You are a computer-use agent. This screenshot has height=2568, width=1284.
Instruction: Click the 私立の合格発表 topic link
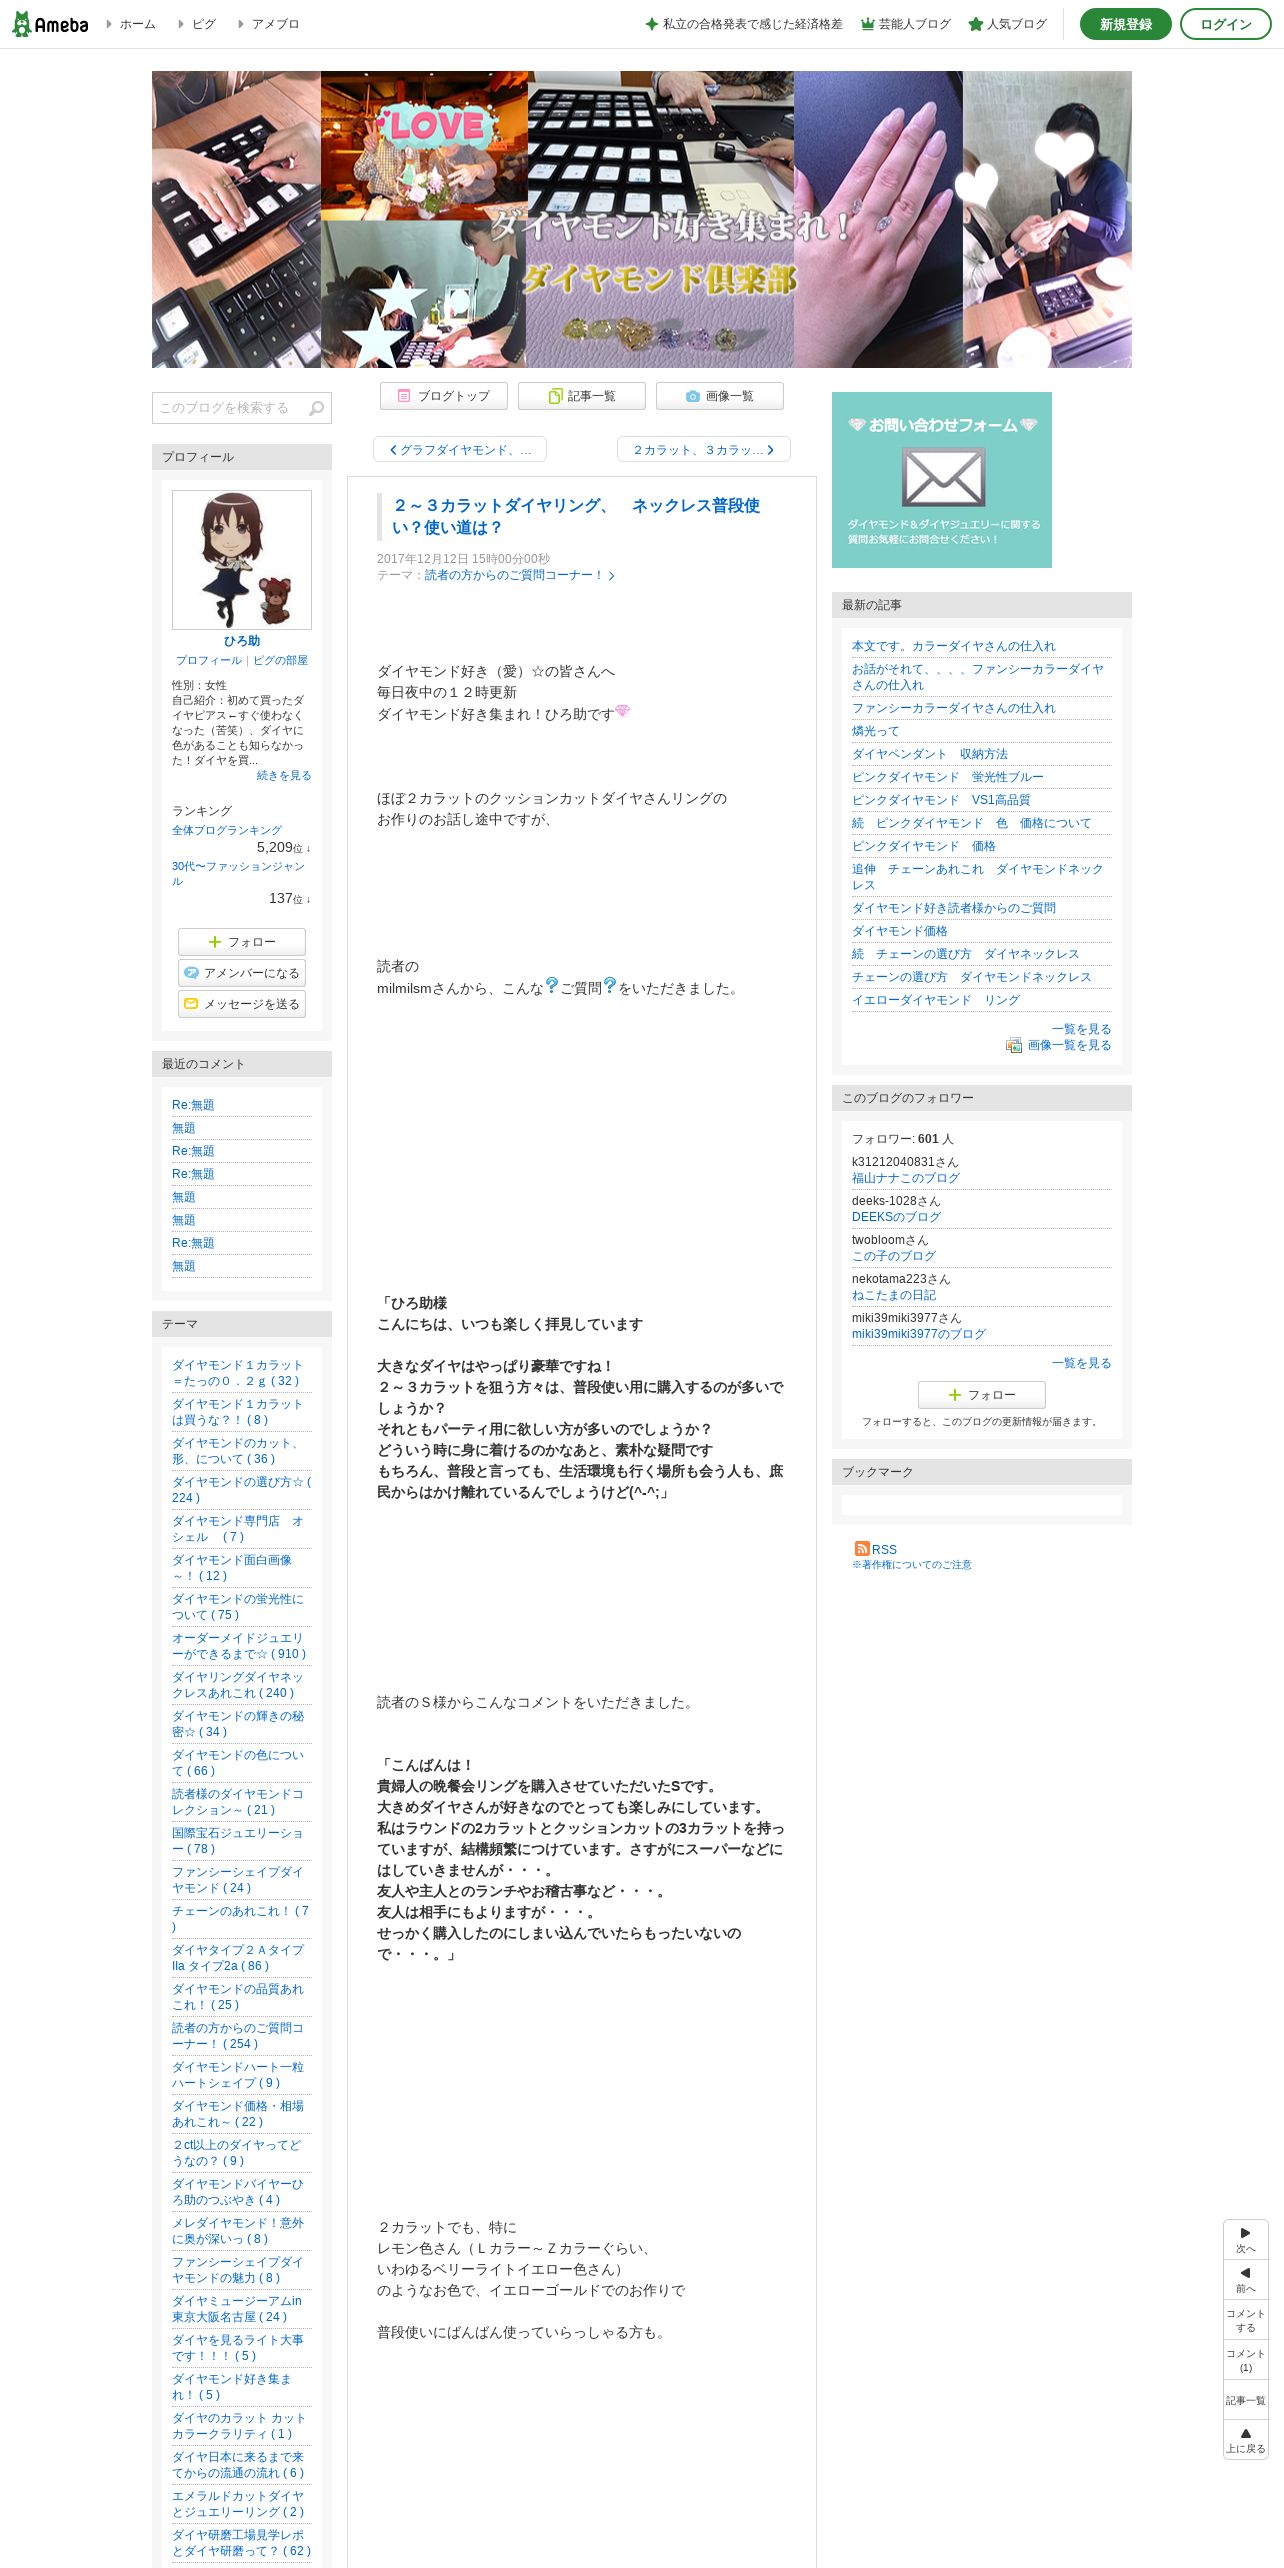click(744, 24)
